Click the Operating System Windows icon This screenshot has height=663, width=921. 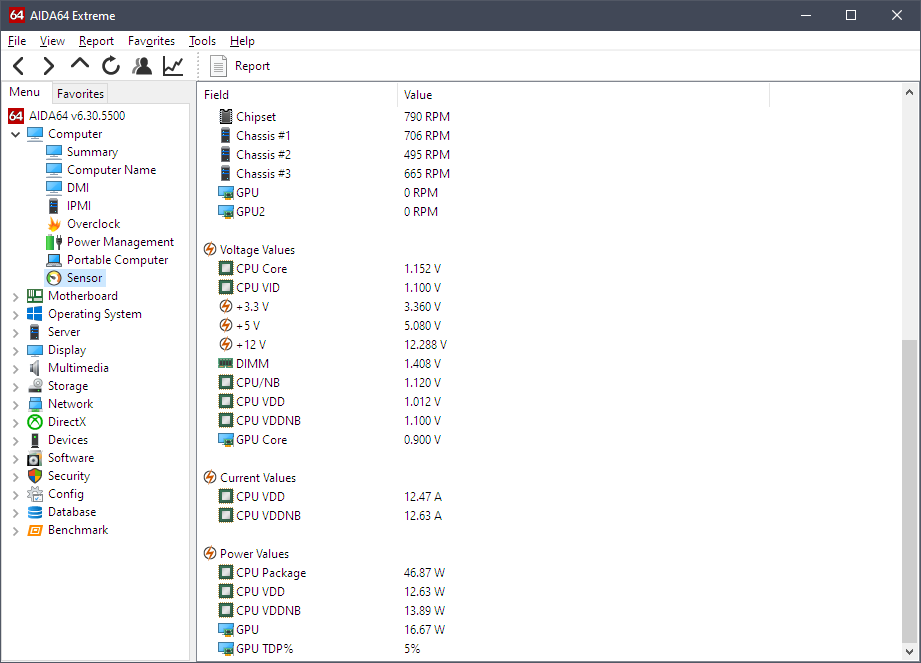click(x=35, y=314)
